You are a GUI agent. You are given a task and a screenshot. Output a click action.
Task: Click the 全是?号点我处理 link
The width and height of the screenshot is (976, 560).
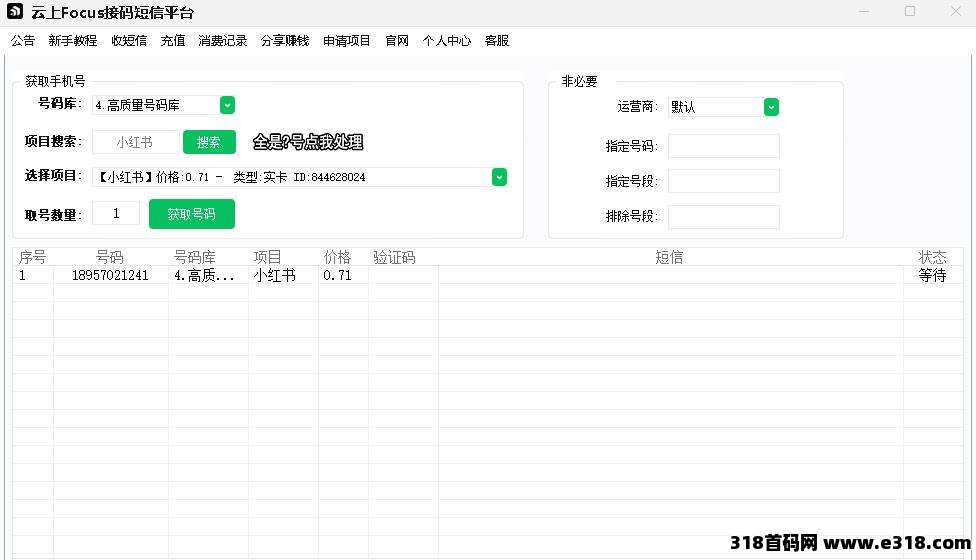click(307, 142)
